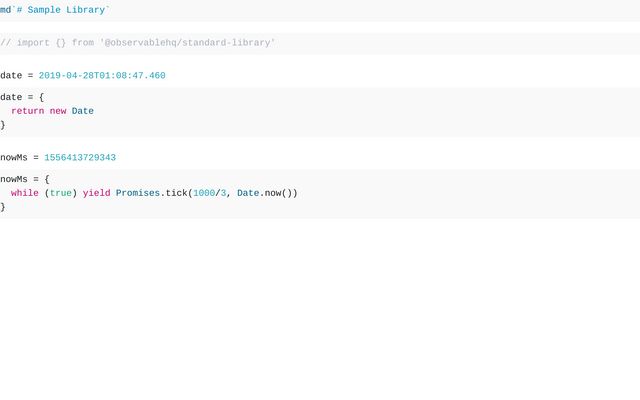The width and height of the screenshot is (640, 400).
Task: Click the 'date' name in output row
Action: click(11, 76)
